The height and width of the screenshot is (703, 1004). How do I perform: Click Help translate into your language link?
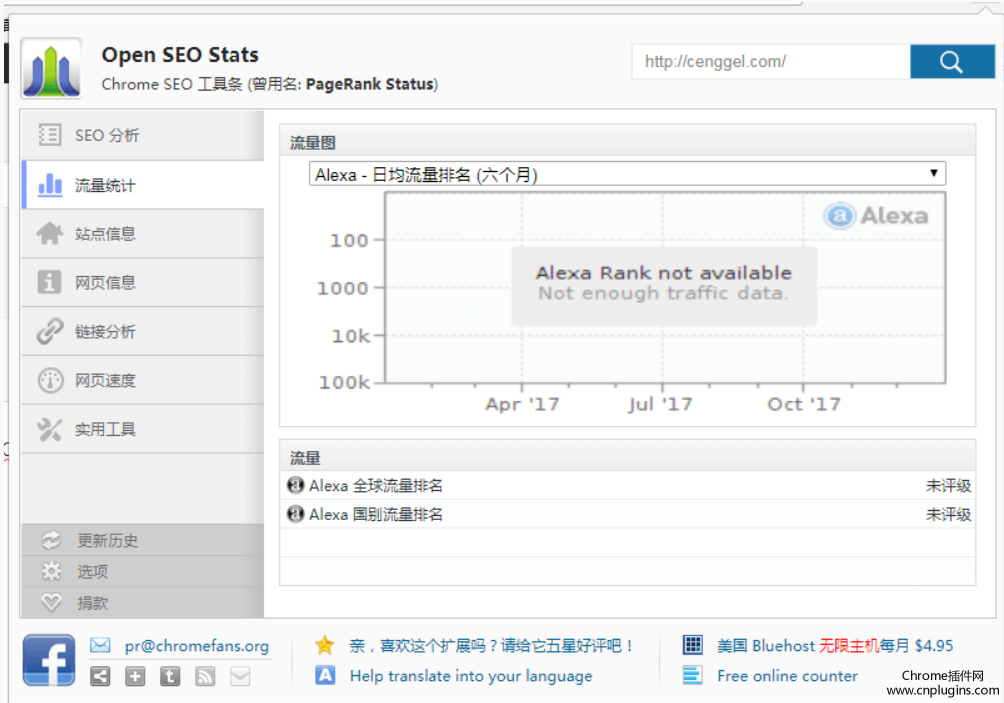pyautogui.click(x=471, y=676)
